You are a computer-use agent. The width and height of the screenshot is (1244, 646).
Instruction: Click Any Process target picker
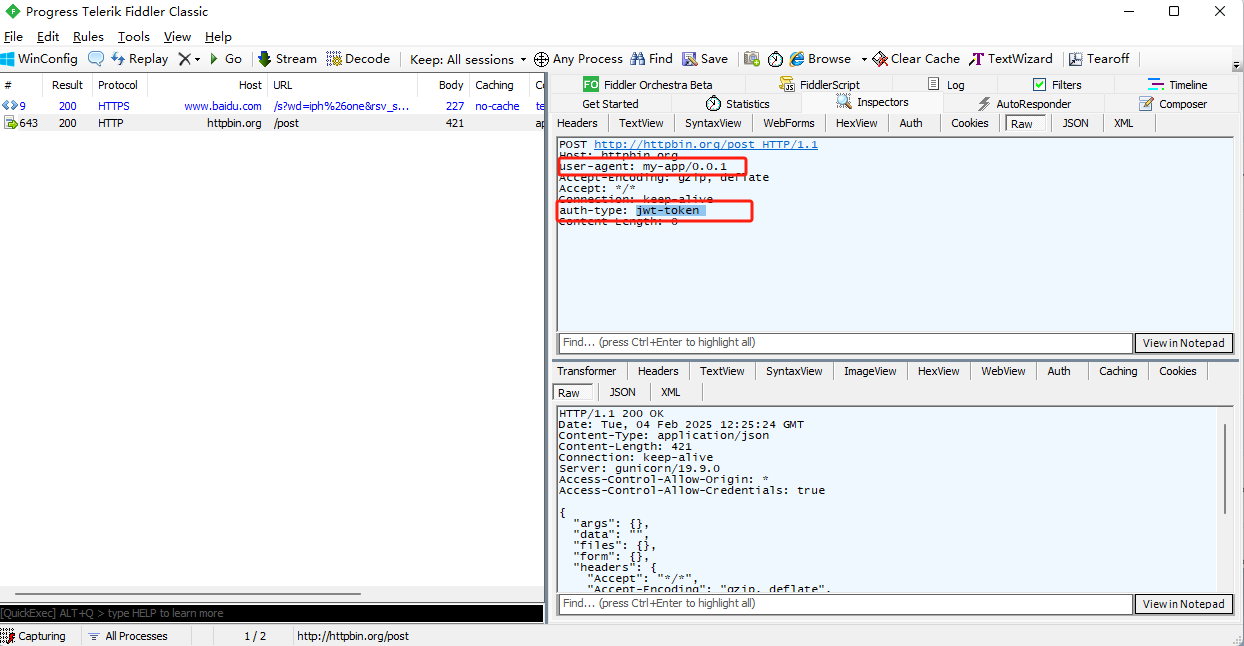coord(579,59)
